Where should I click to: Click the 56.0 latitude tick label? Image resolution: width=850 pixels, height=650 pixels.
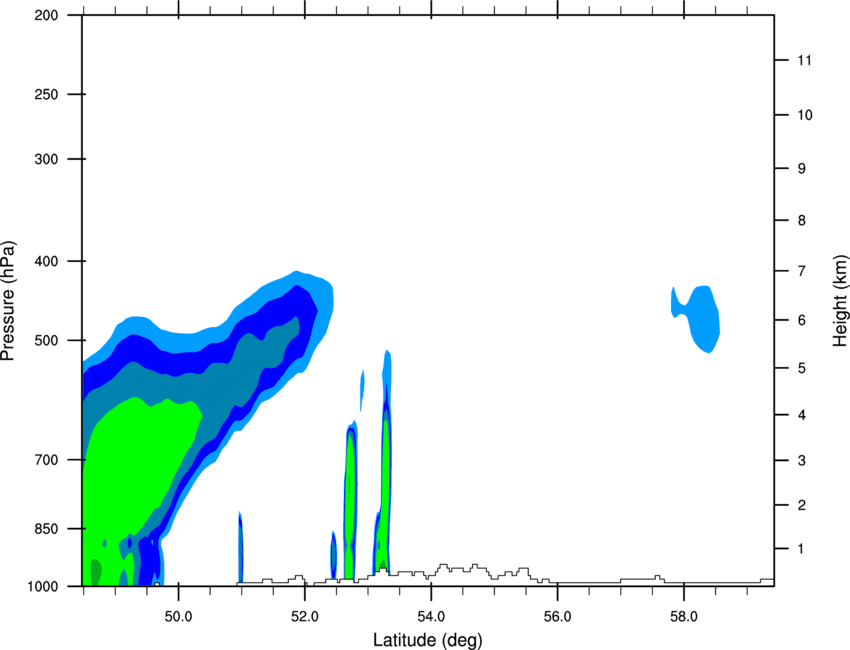(557, 616)
